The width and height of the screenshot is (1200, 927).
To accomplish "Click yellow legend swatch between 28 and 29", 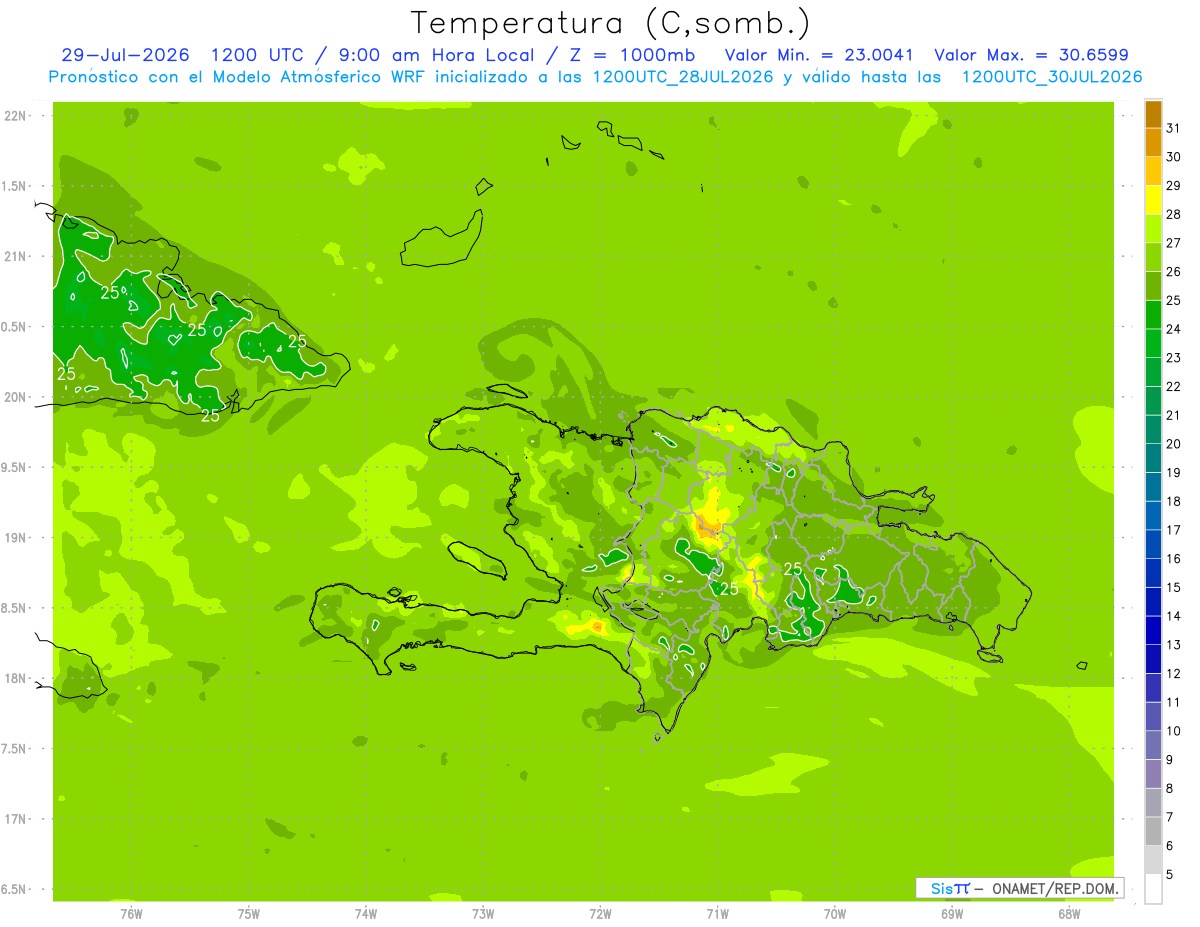I will click(1153, 200).
